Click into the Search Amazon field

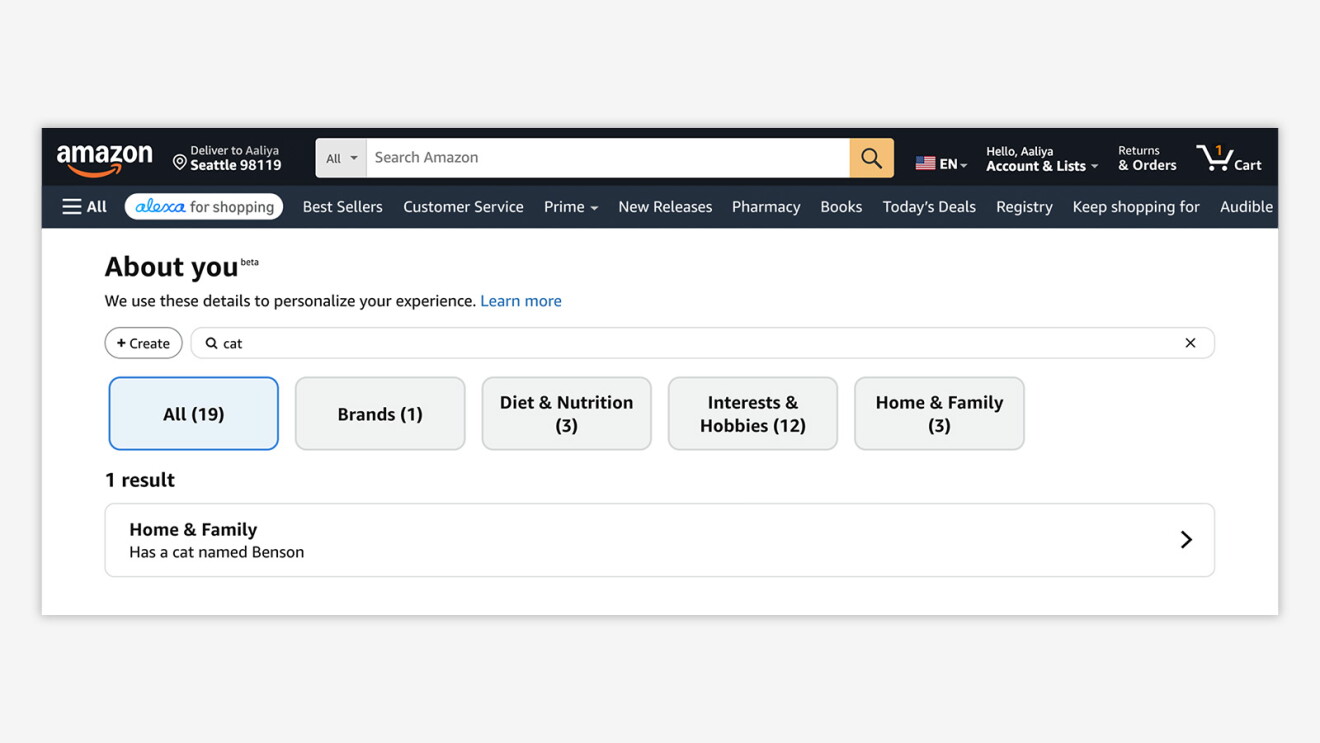tap(608, 158)
